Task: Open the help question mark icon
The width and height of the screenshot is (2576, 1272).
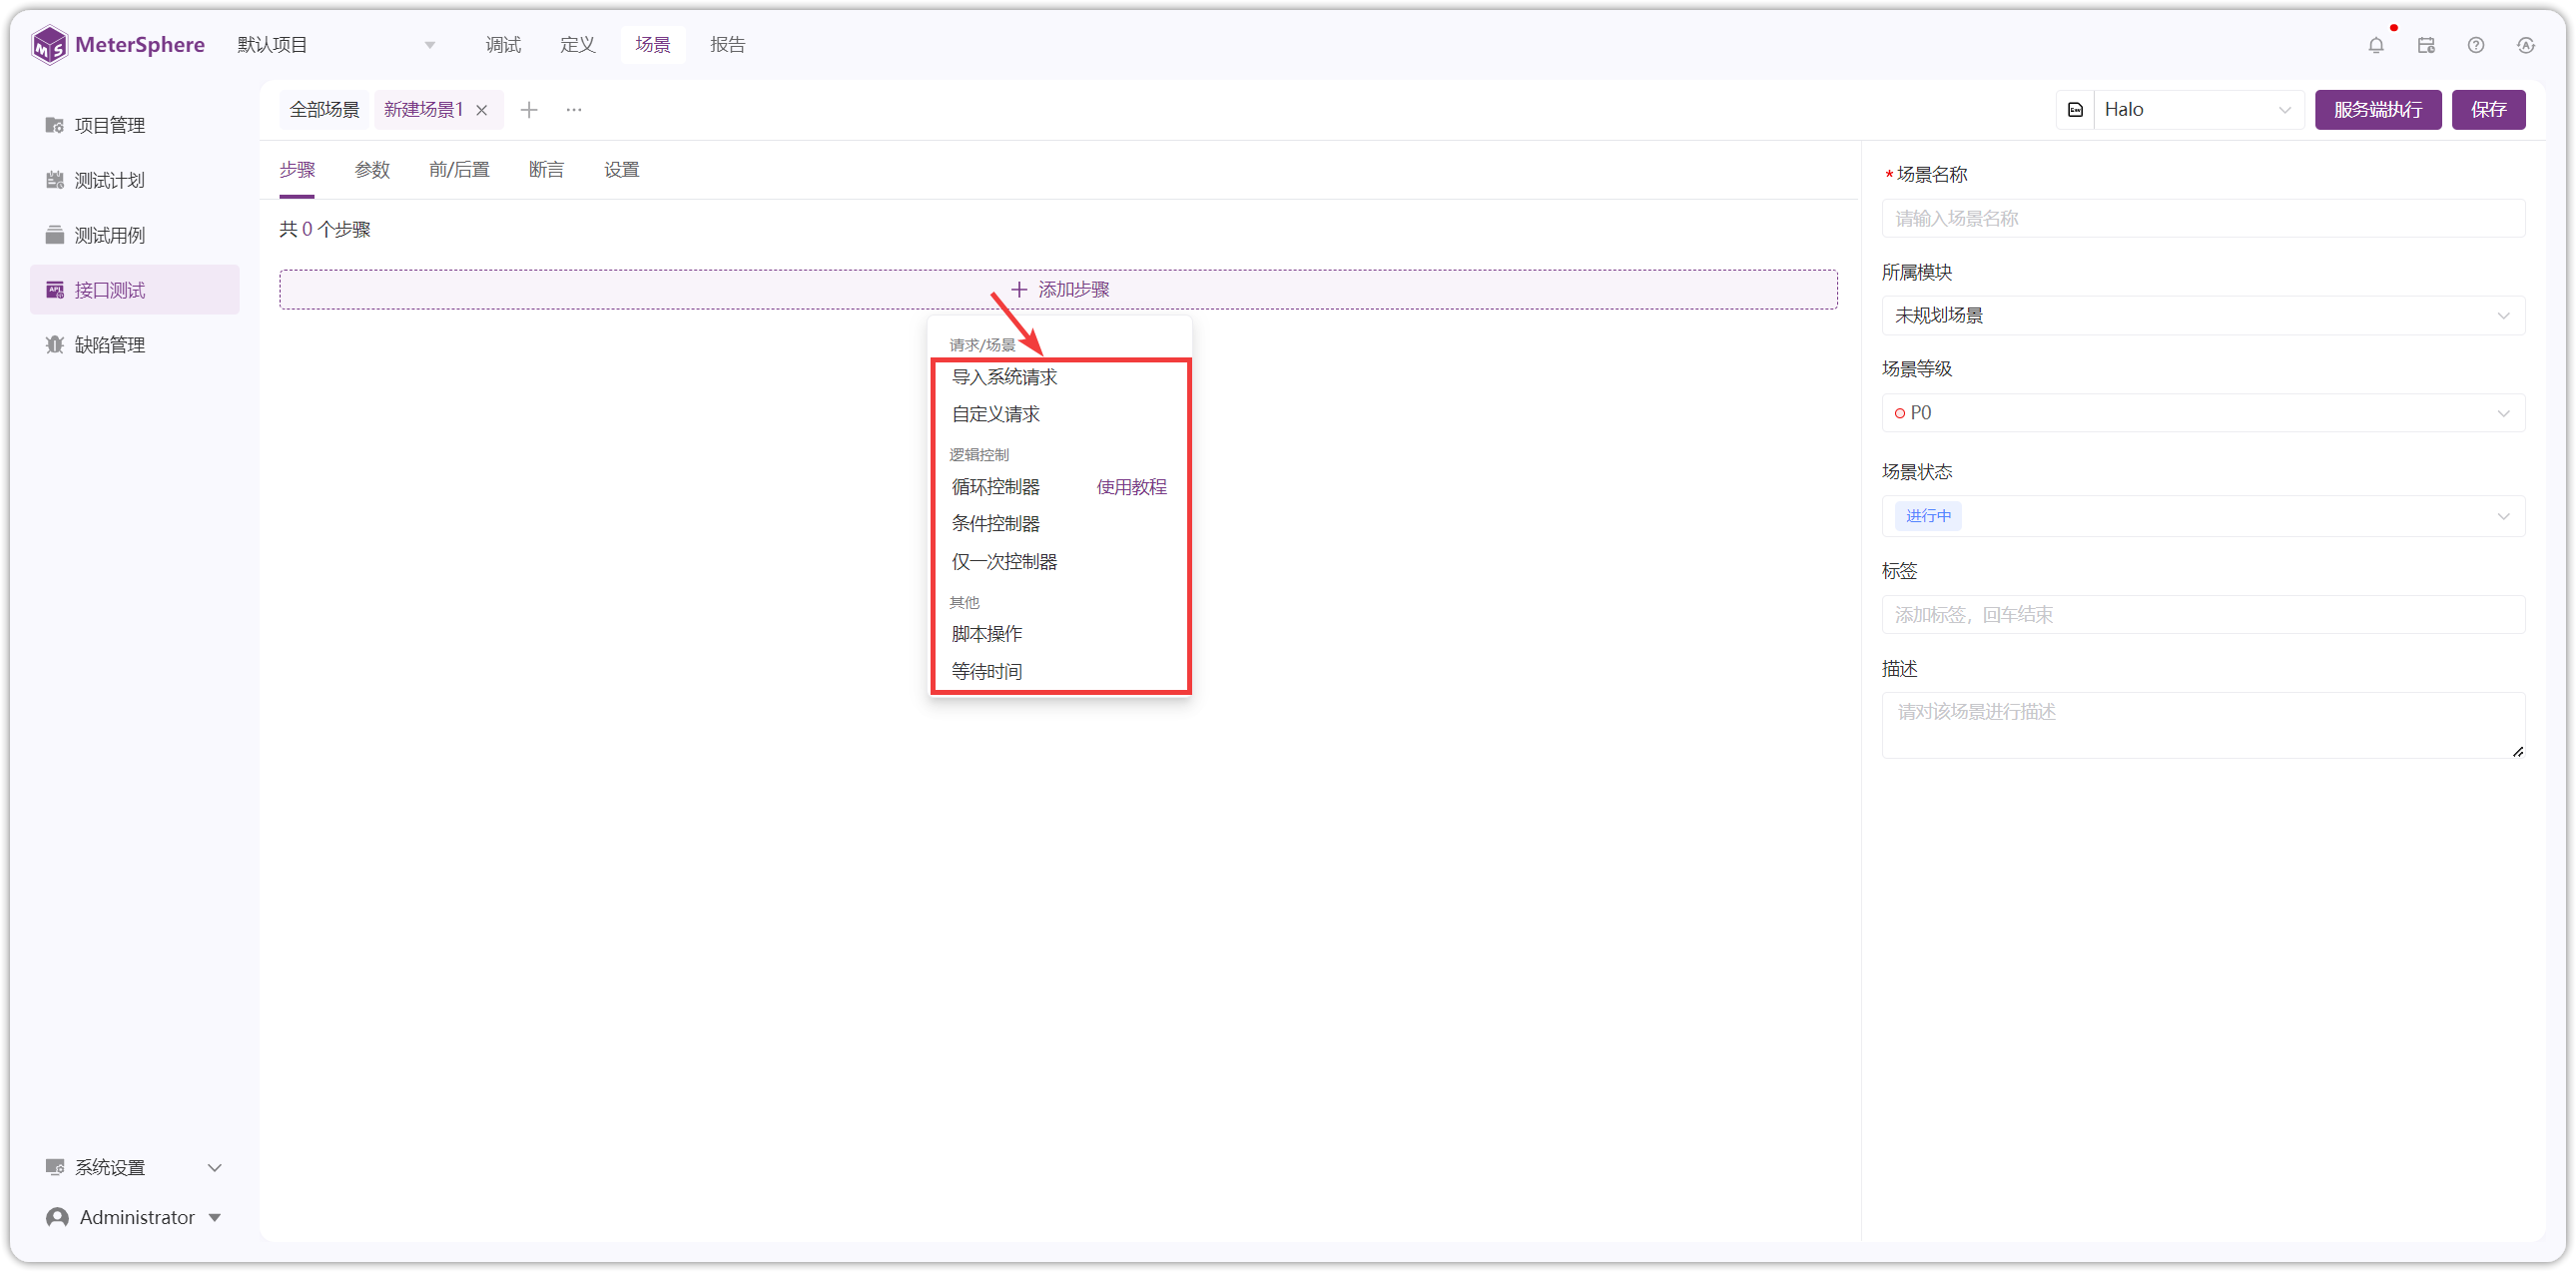Action: pos(2476,45)
